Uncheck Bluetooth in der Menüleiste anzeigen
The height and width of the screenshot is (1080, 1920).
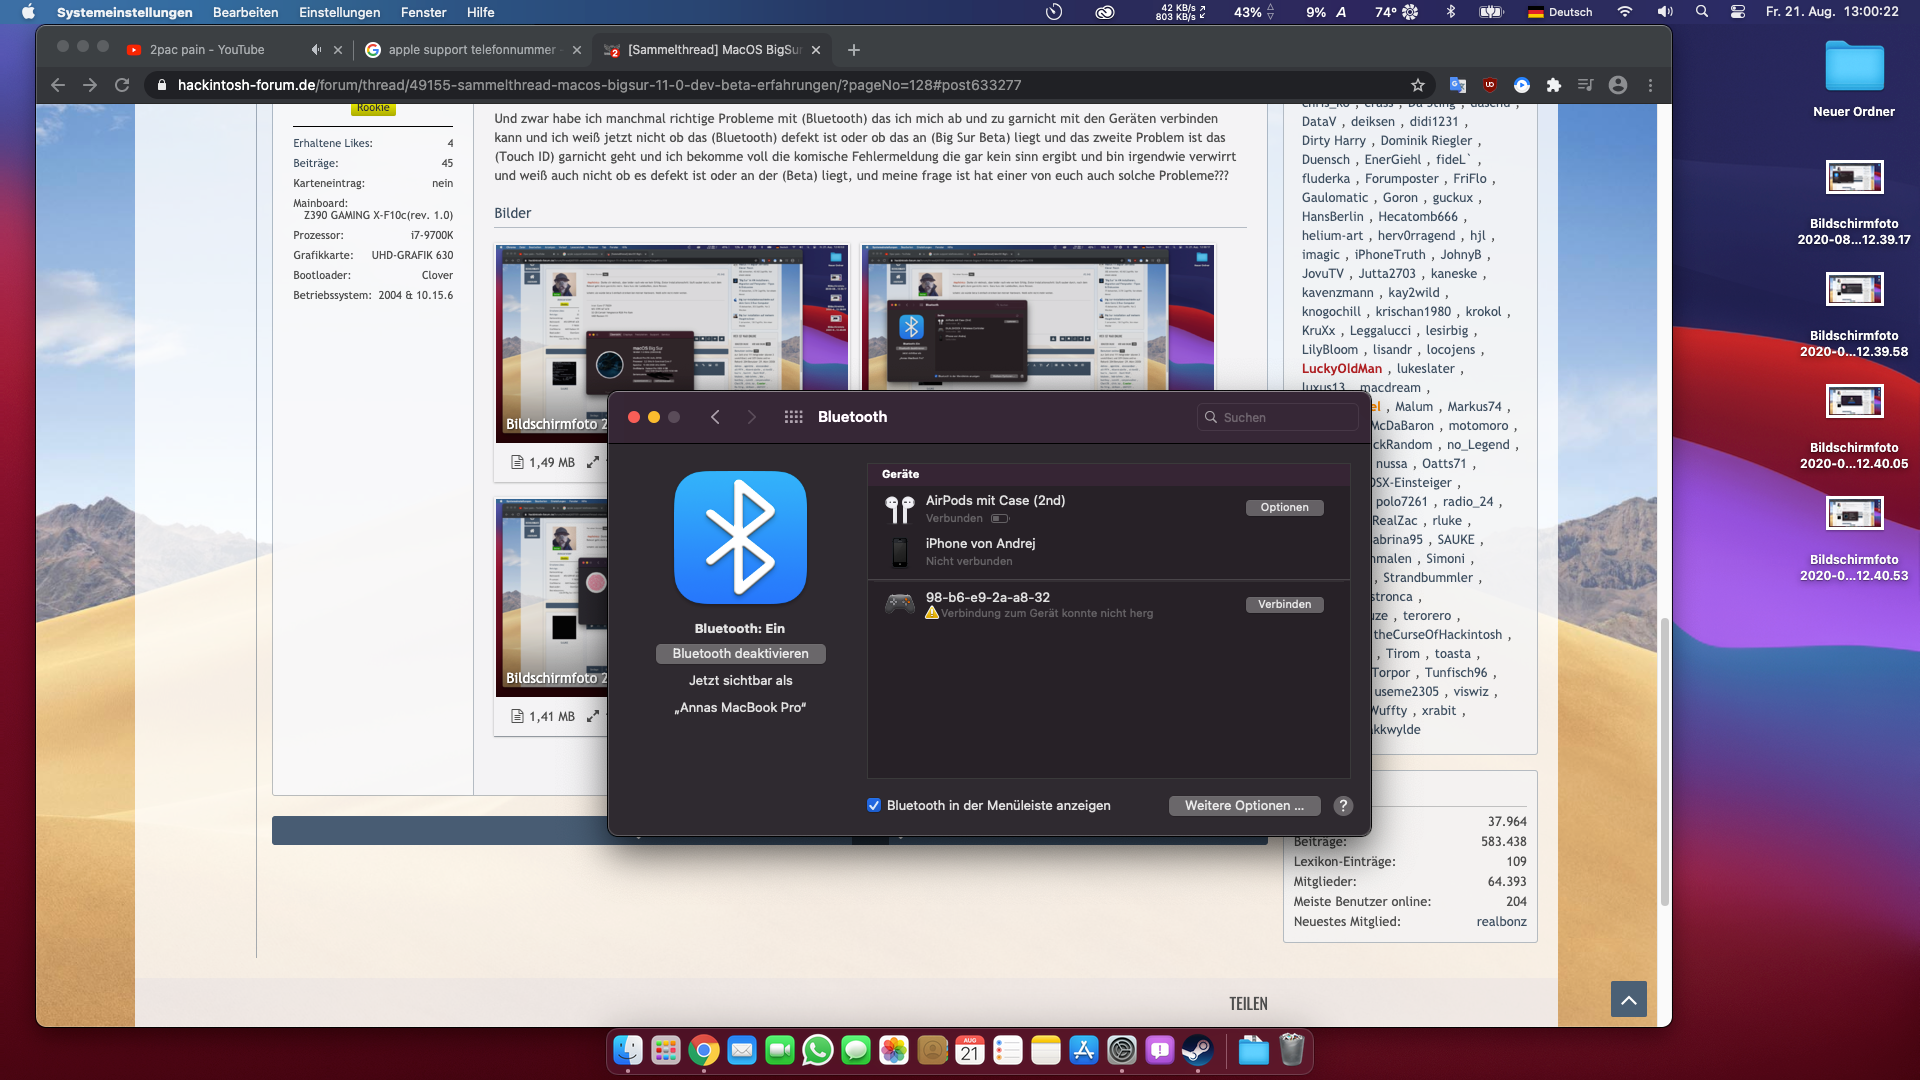874,806
